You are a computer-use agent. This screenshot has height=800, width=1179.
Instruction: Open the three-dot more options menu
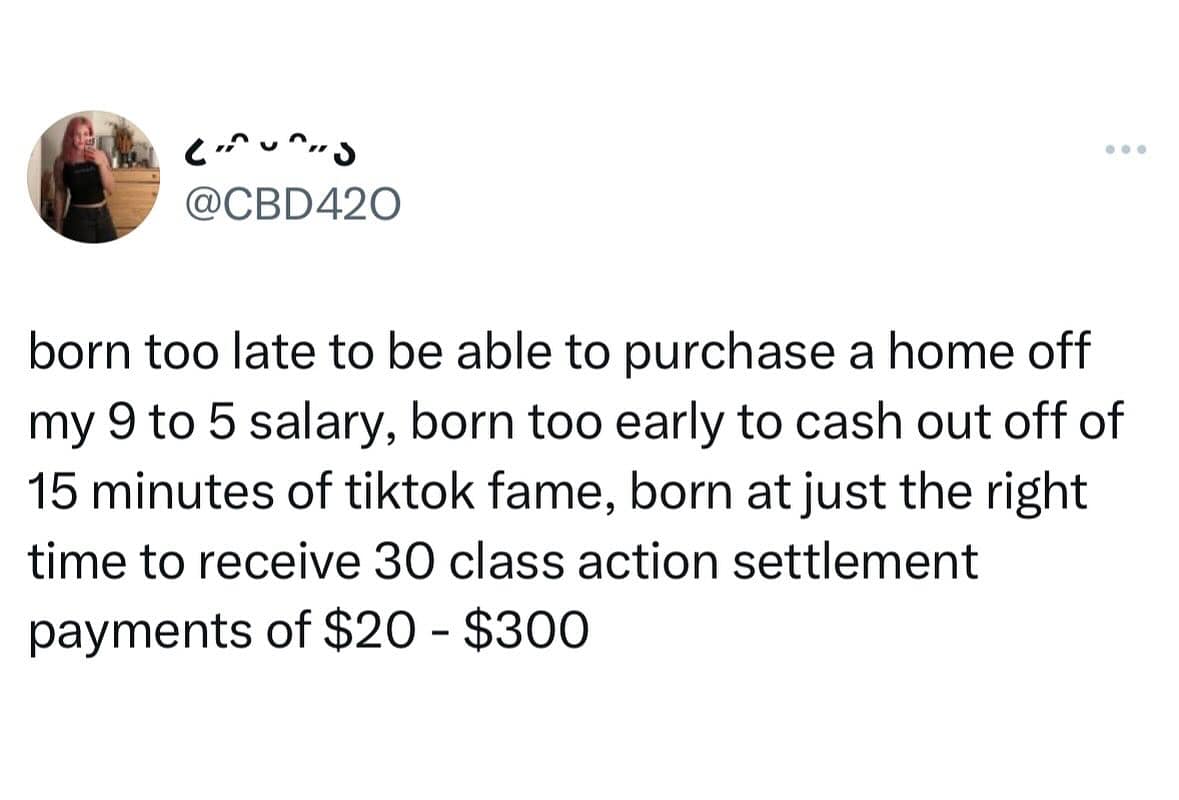pyautogui.click(x=1128, y=151)
